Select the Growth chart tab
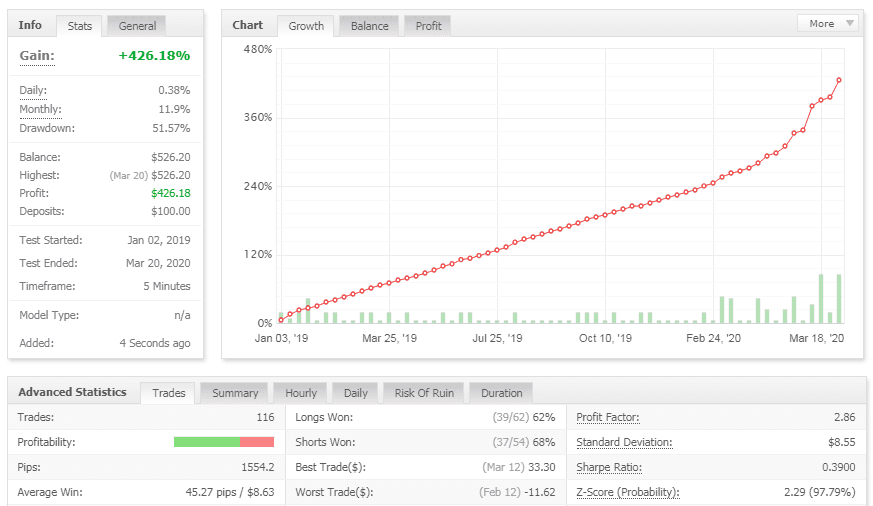Image resolution: width=873 pixels, height=506 pixels. pyautogui.click(x=306, y=26)
